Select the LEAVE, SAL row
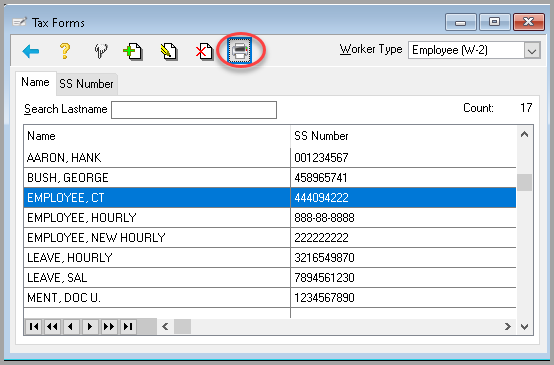 click(270, 278)
